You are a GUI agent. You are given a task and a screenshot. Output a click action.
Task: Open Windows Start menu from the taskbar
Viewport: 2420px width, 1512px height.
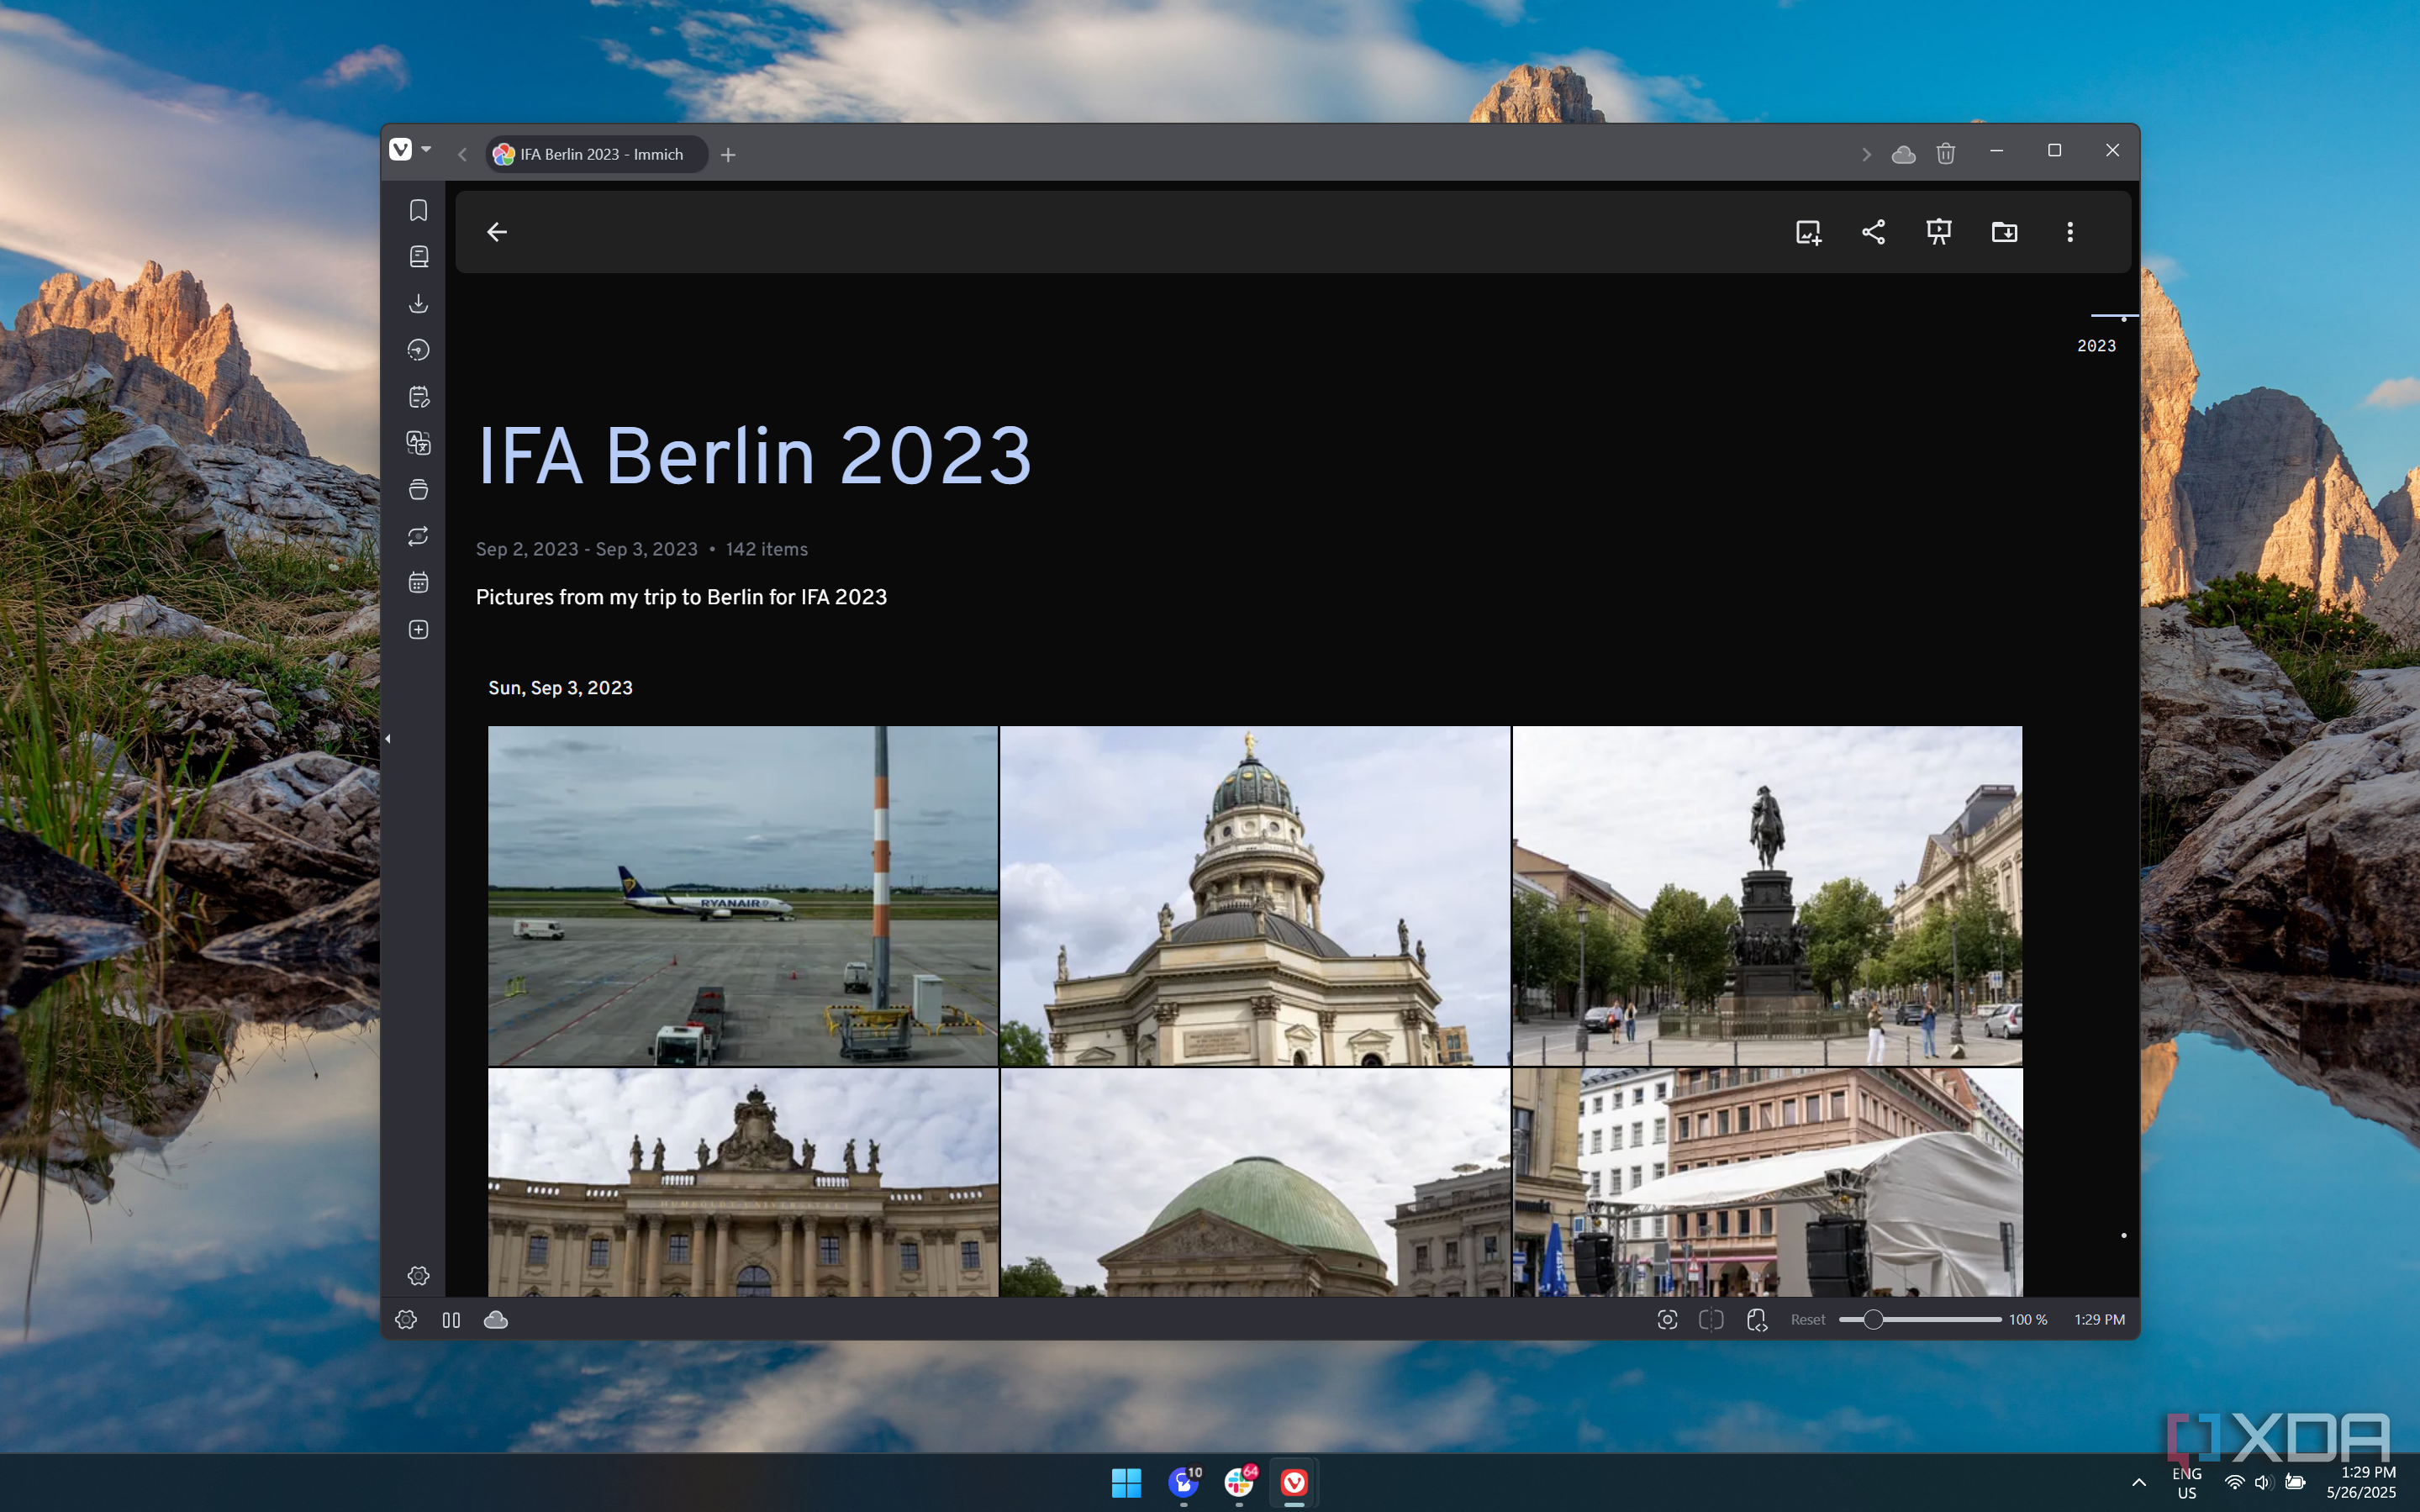(1126, 1482)
